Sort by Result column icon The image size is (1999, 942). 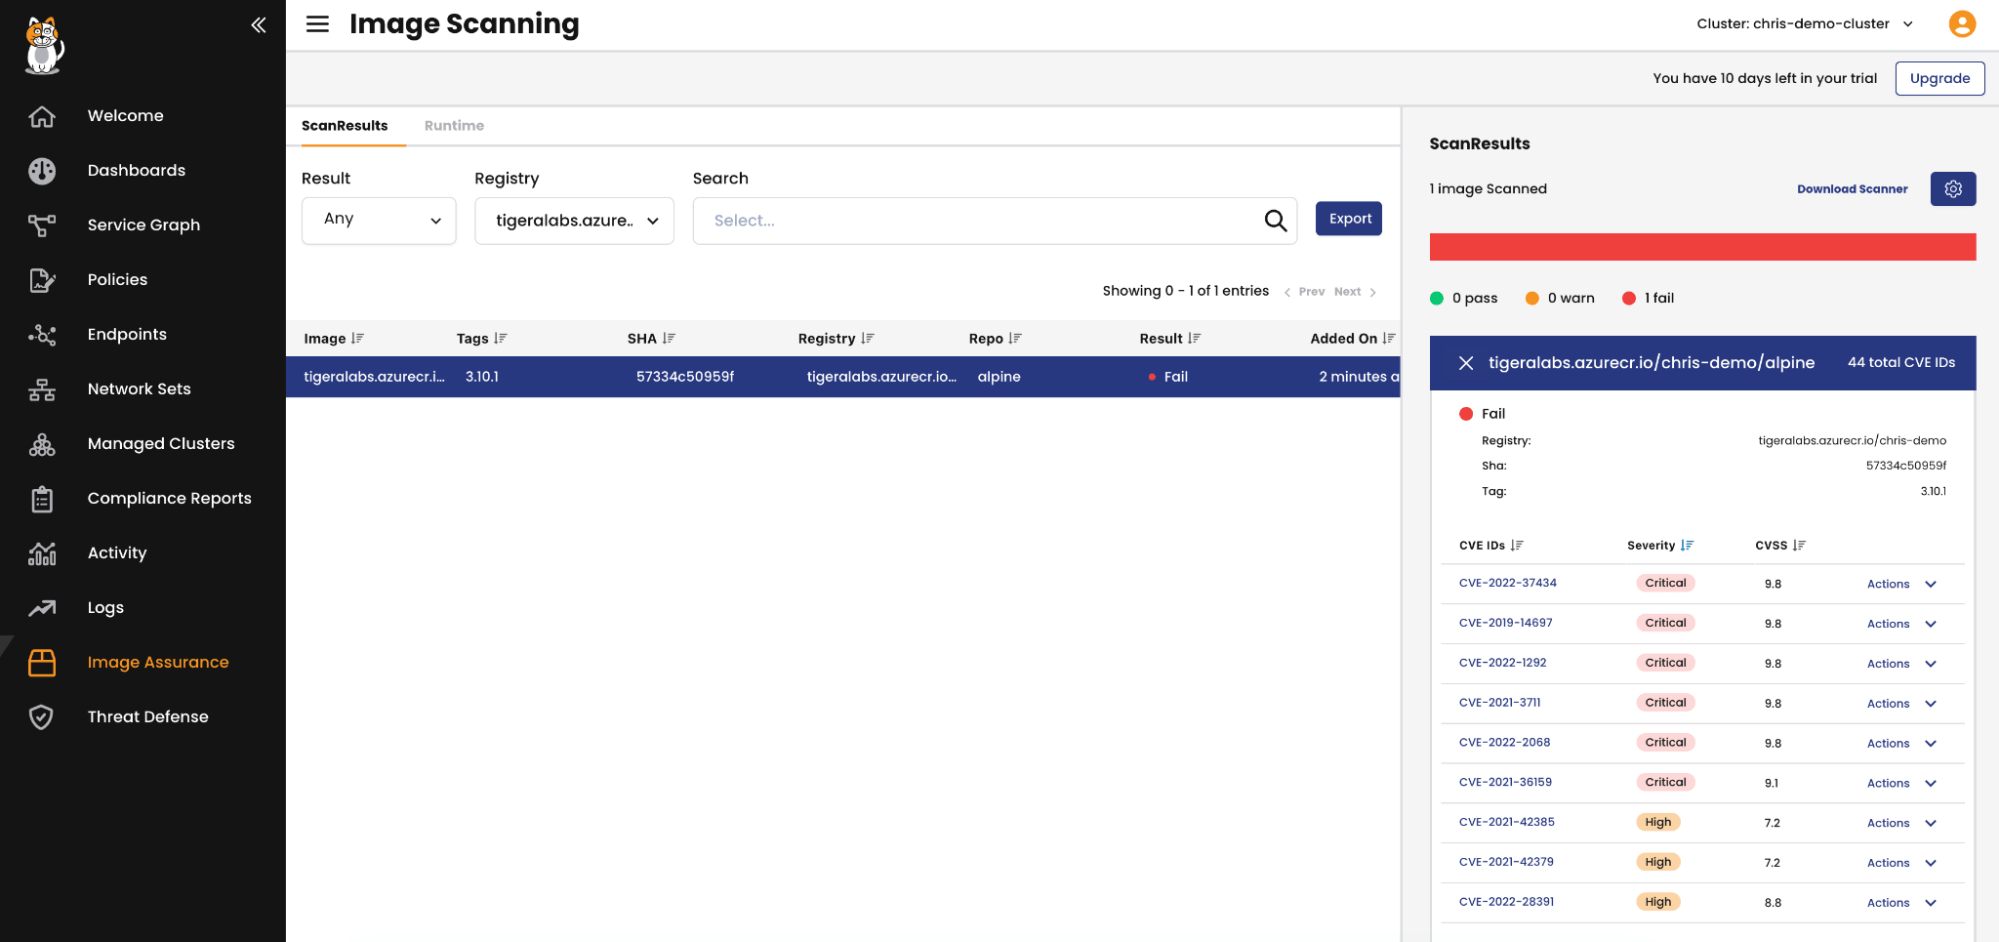(x=1195, y=339)
